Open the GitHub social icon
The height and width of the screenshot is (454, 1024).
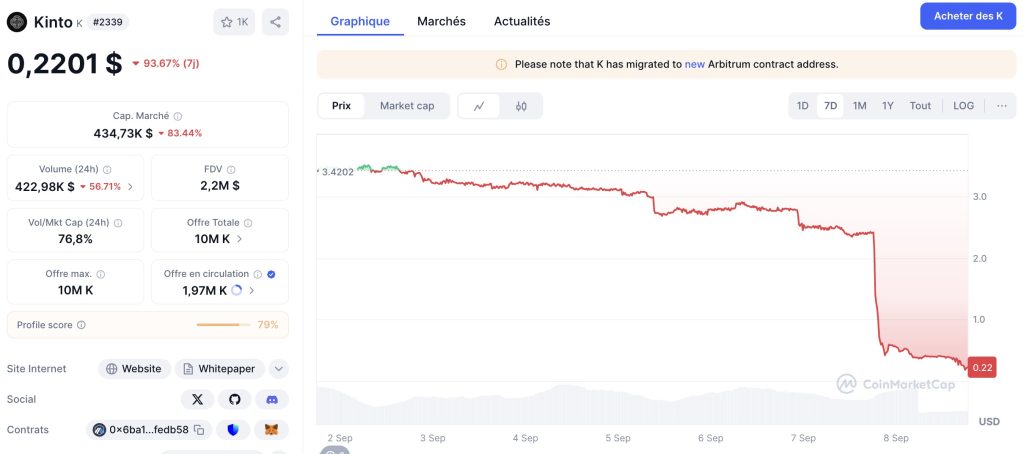(234, 399)
